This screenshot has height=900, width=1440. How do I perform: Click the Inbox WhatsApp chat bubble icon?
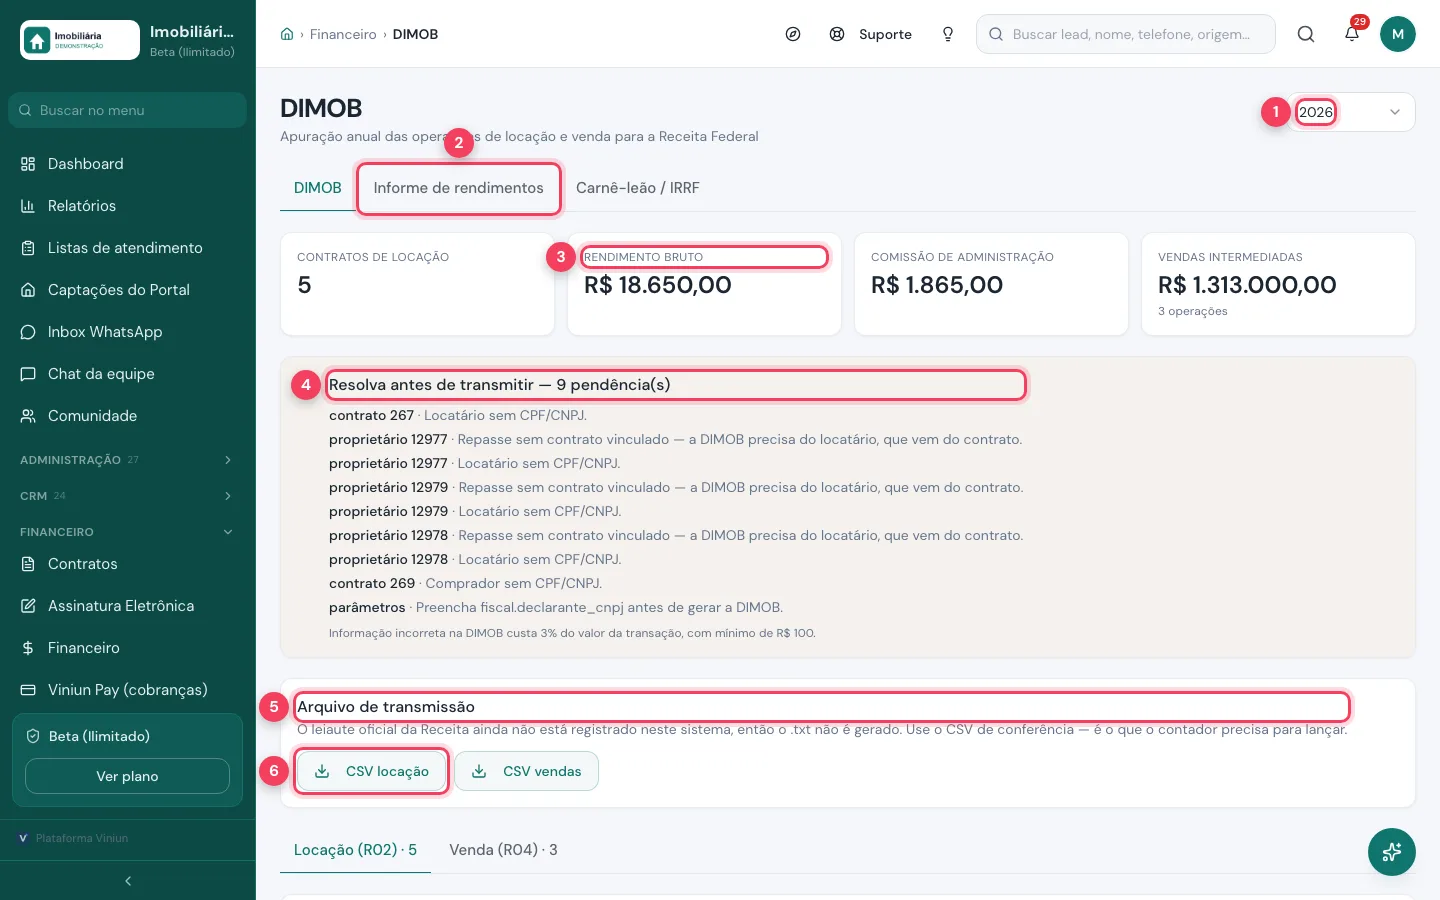tap(28, 332)
